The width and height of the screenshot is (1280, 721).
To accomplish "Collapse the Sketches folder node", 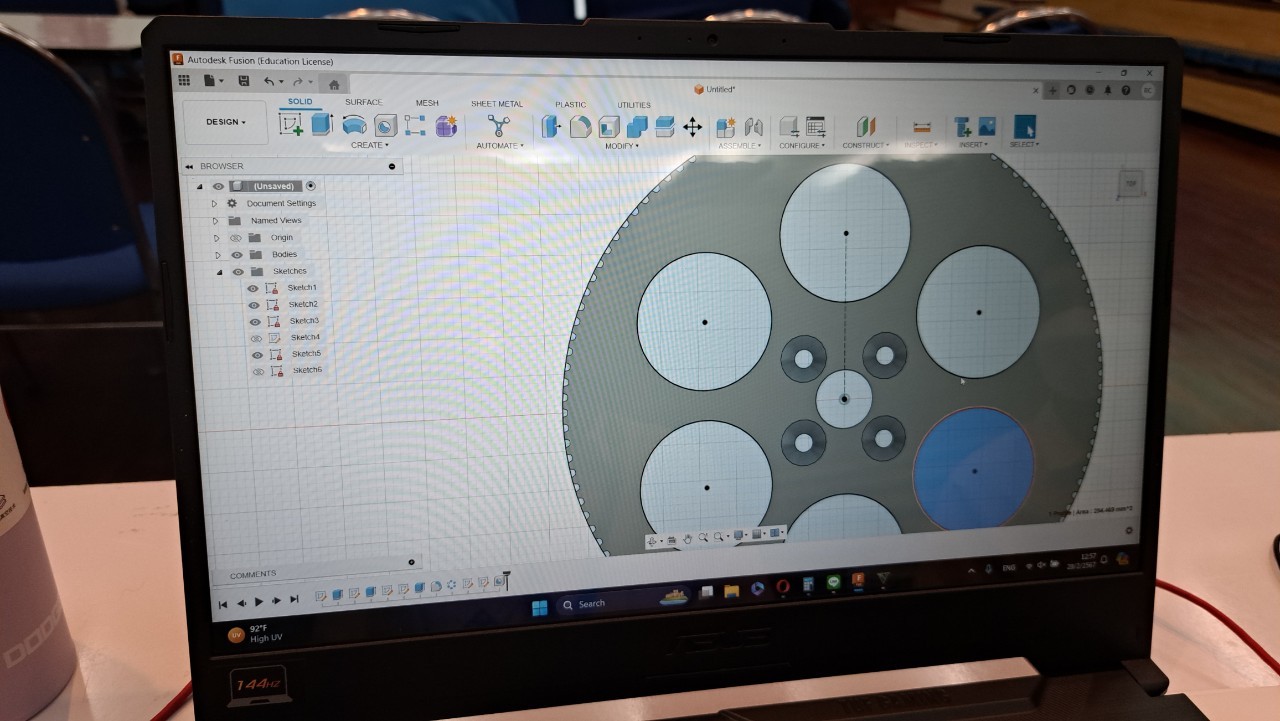I will coord(219,272).
